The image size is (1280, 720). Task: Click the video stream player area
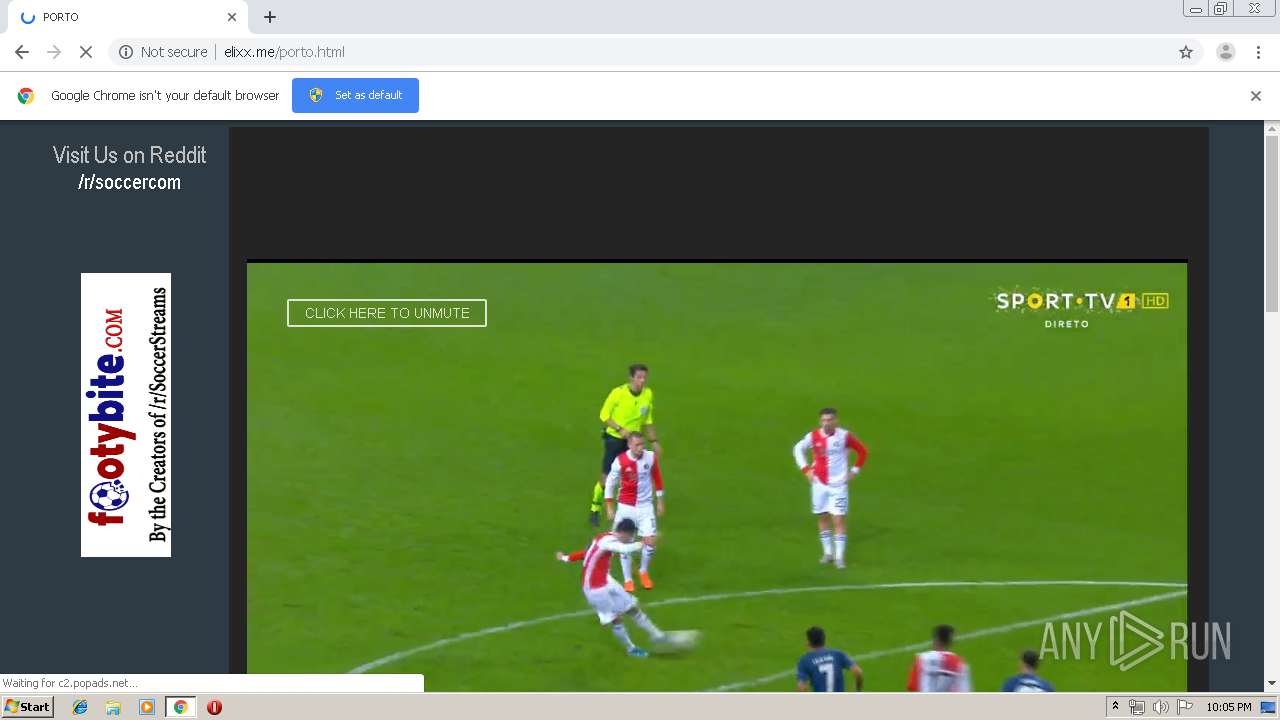click(717, 477)
